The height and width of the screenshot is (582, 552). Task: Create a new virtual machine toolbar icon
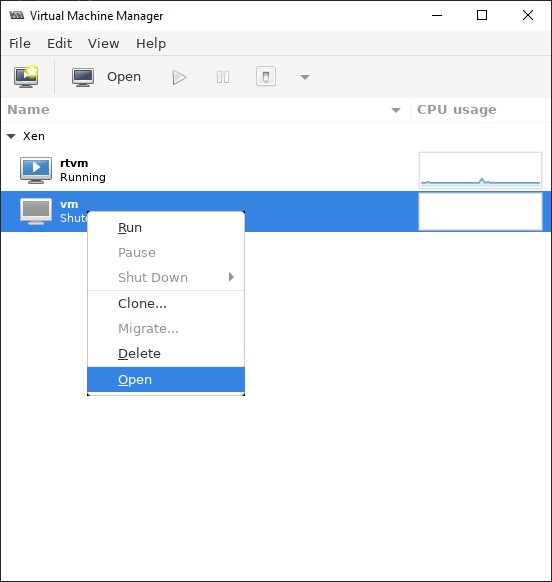[26, 77]
